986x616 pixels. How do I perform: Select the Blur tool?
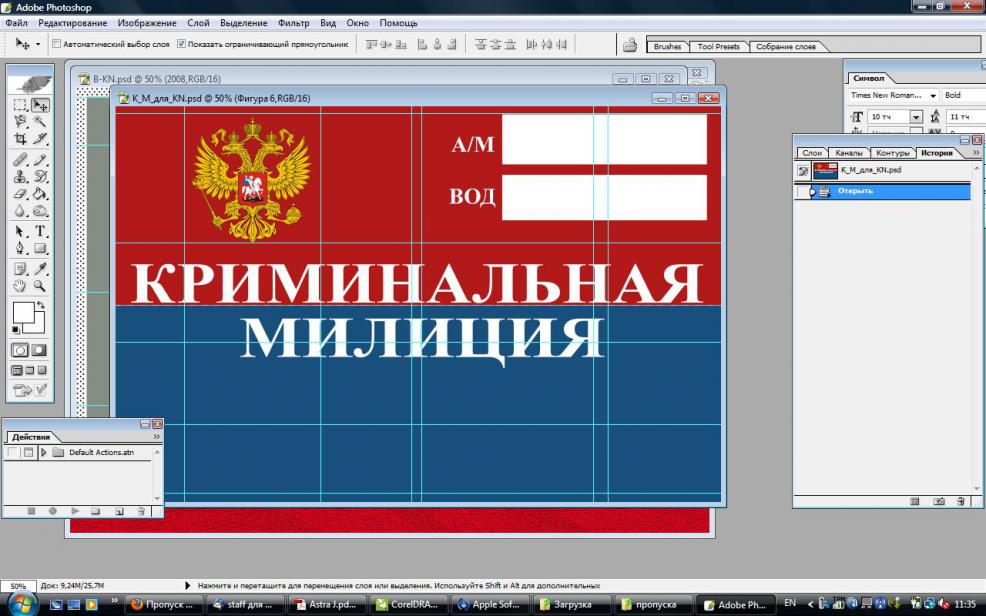(x=20, y=211)
